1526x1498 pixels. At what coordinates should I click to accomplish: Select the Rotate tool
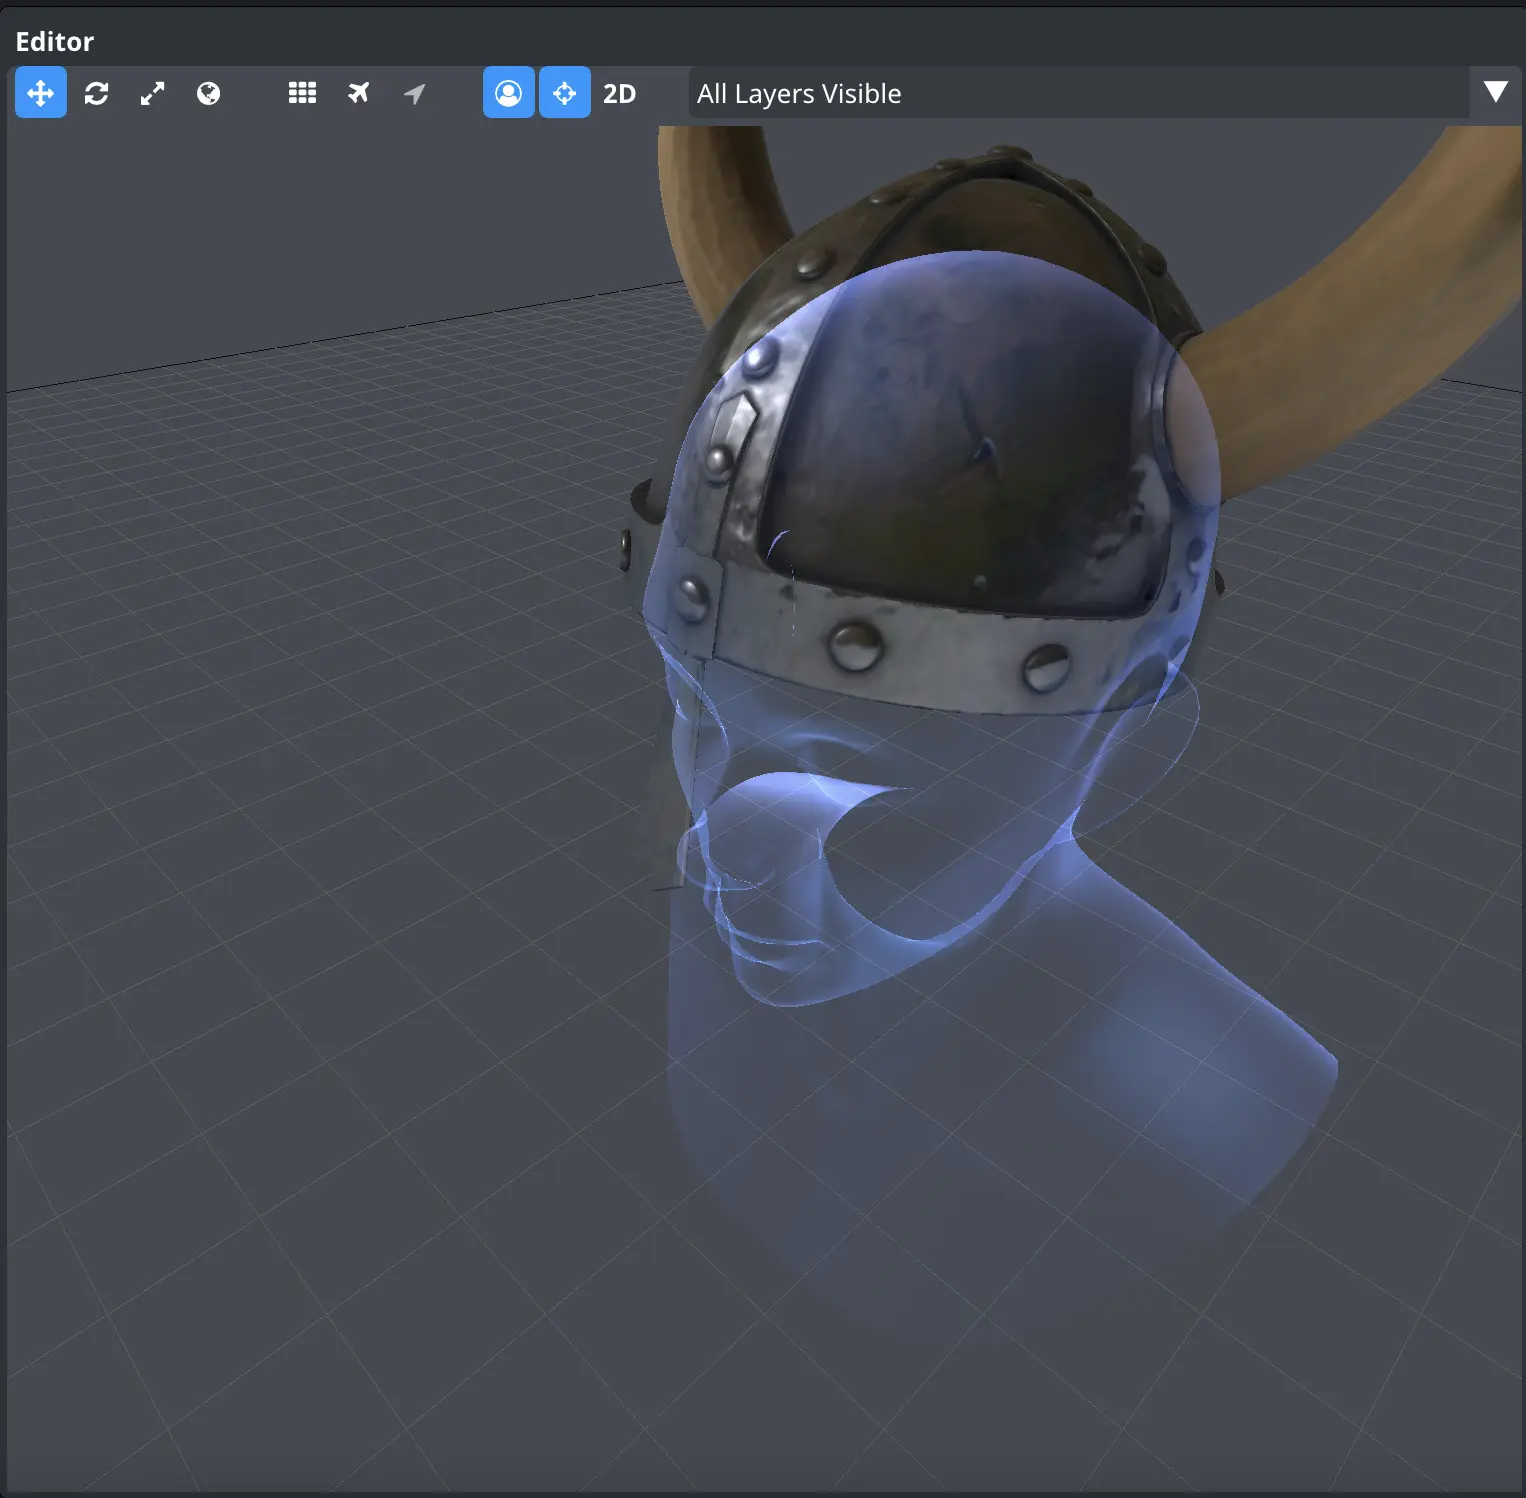coord(97,93)
